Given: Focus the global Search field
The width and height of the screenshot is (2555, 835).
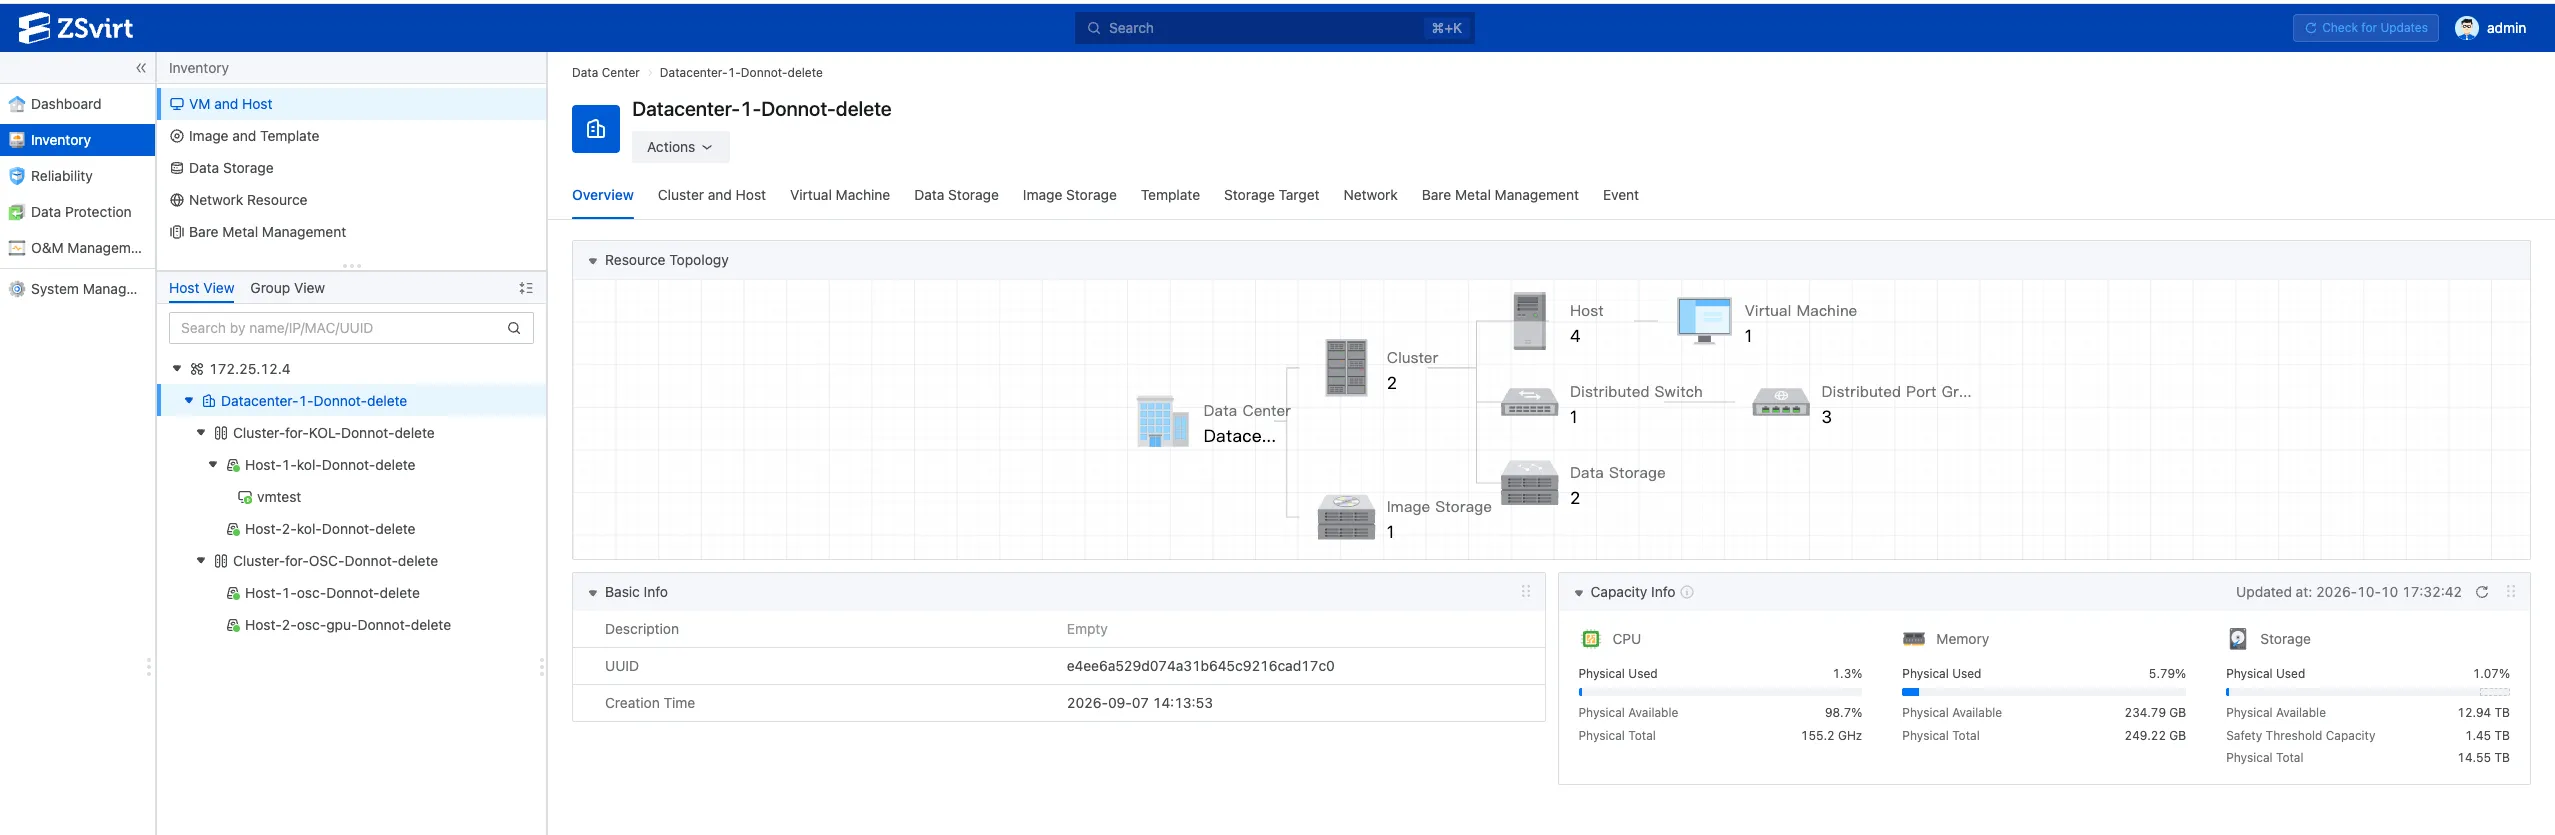Looking at the screenshot, I should click(x=1275, y=28).
